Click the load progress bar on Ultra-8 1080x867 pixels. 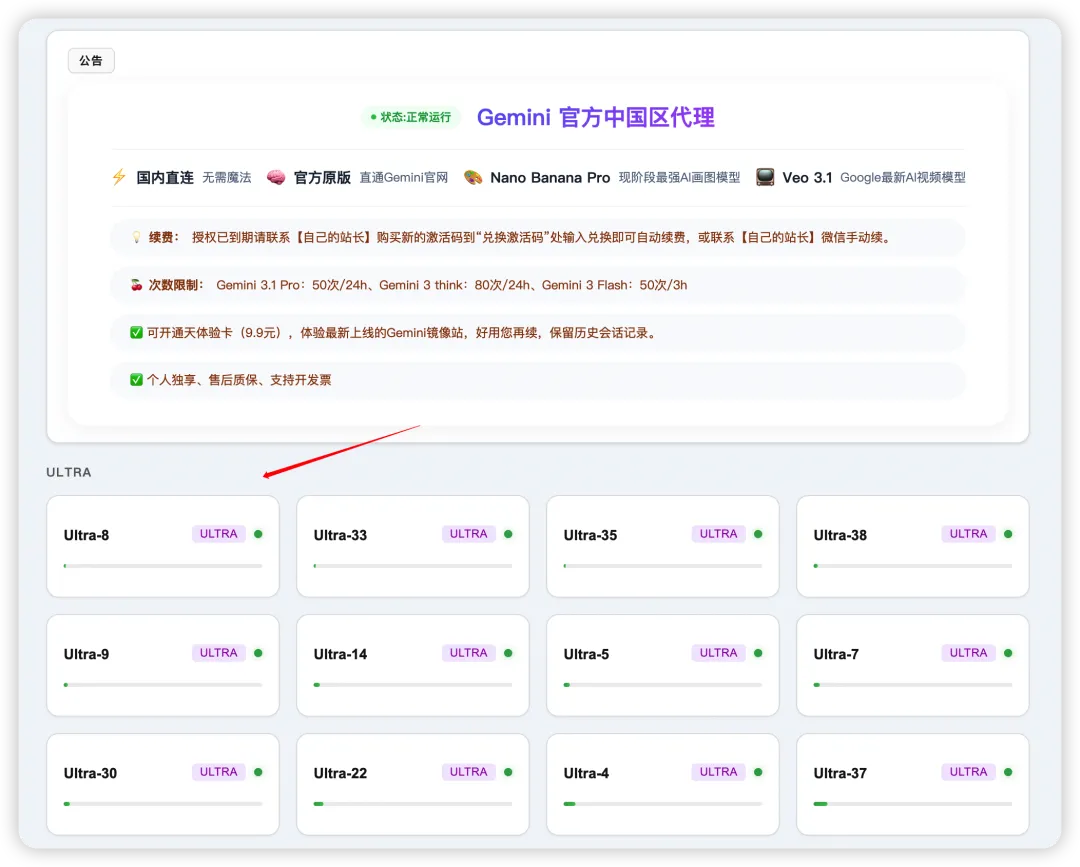point(163,566)
